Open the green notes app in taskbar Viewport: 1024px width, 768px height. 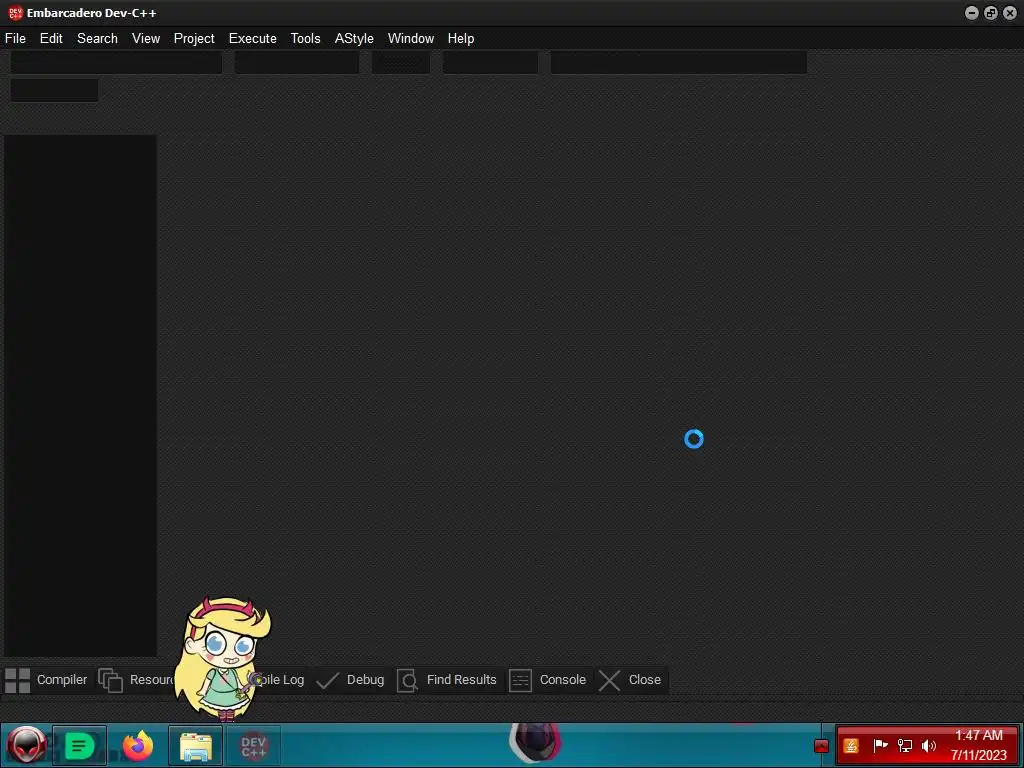click(79, 745)
